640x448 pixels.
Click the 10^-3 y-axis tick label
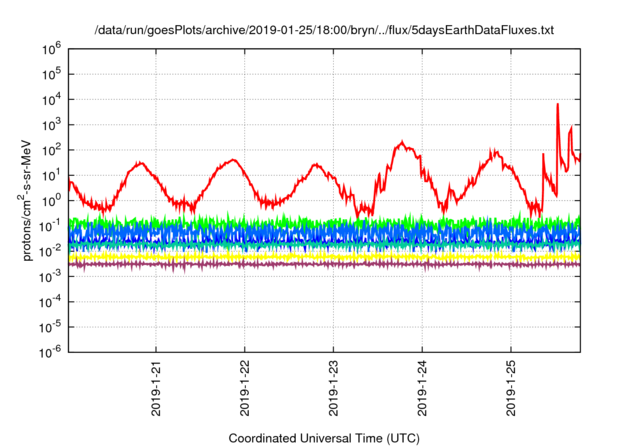pos(50,277)
